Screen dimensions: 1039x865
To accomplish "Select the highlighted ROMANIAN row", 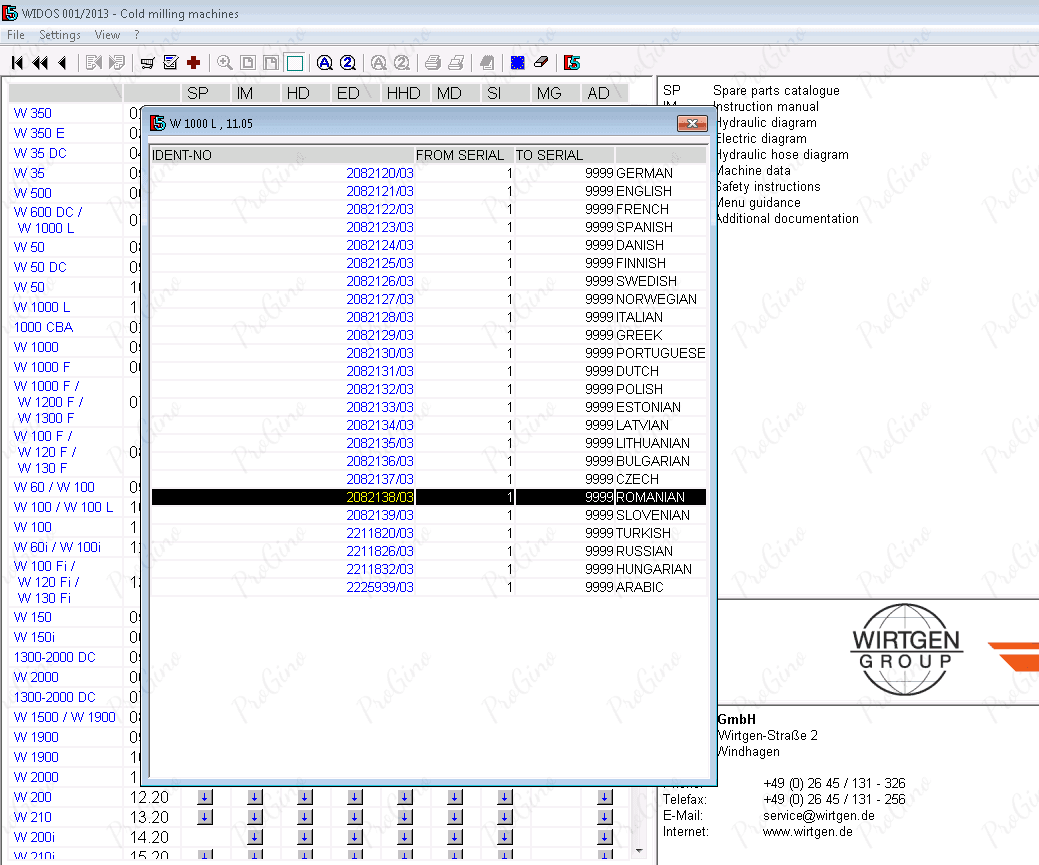I will coord(428,497).
